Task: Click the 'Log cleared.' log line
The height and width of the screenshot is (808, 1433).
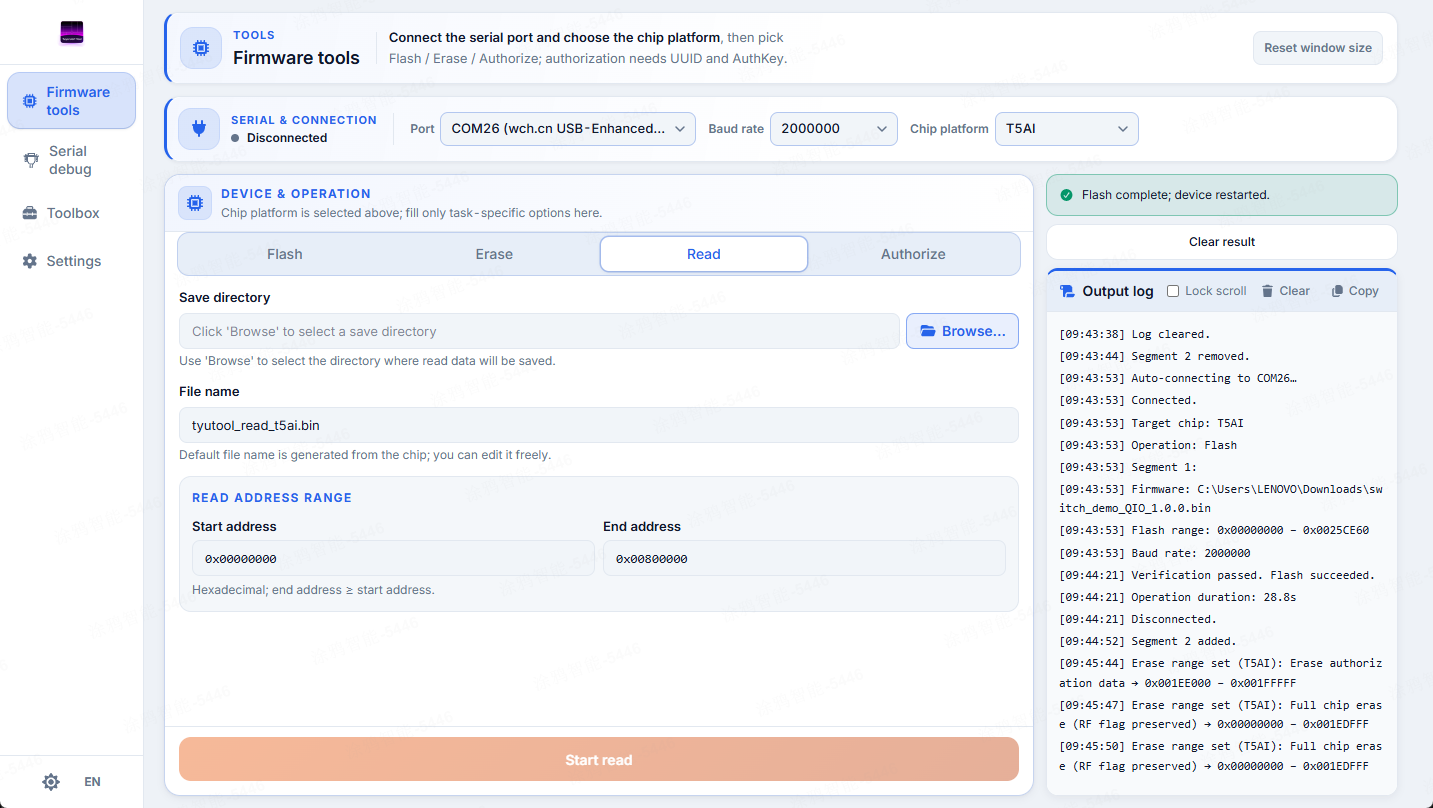Action: pos(1134,334)
